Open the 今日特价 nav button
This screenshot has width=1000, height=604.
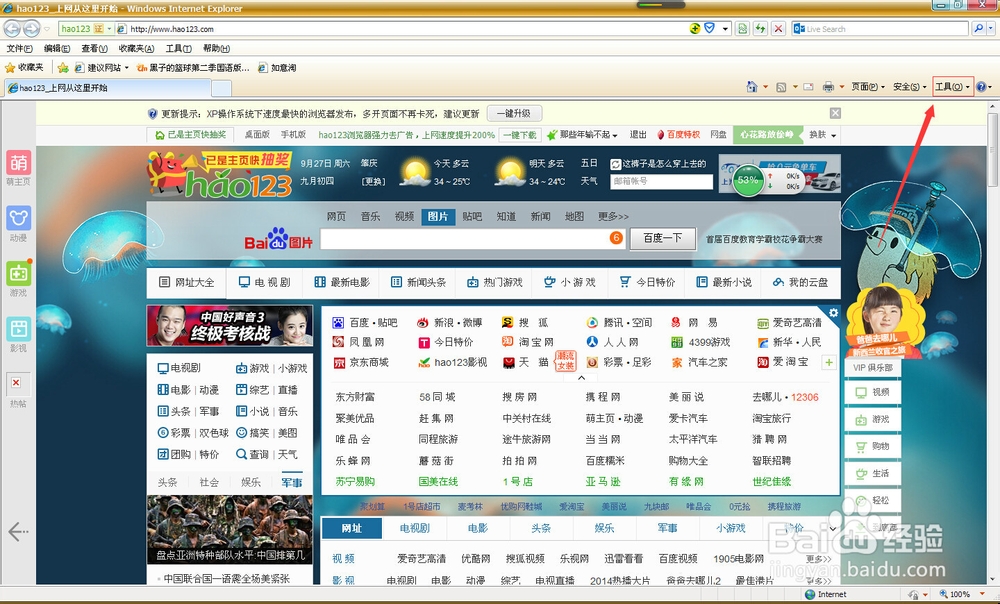click(x=647, y=283)
